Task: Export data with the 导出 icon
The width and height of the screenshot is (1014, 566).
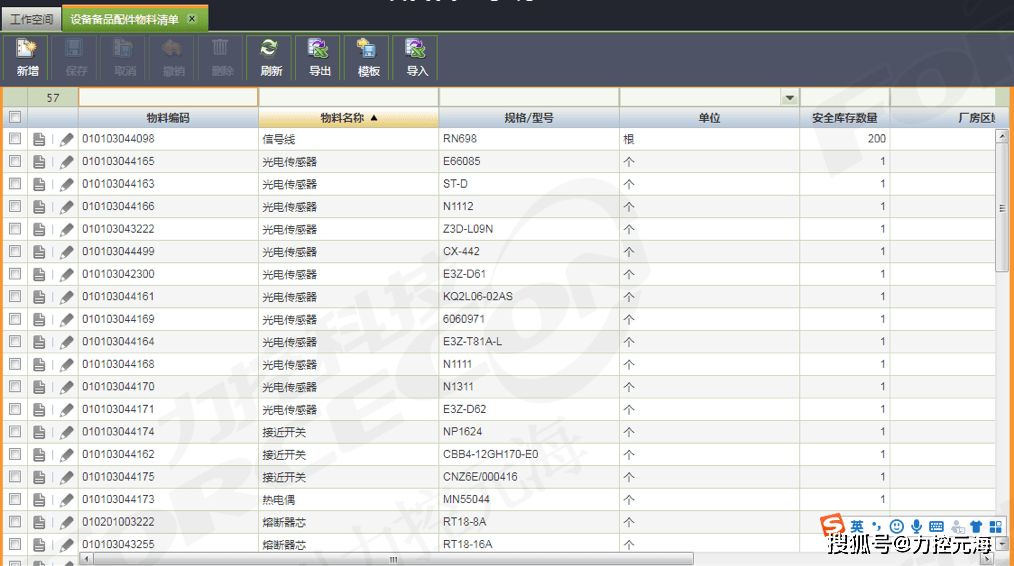Action: point(319,58)
